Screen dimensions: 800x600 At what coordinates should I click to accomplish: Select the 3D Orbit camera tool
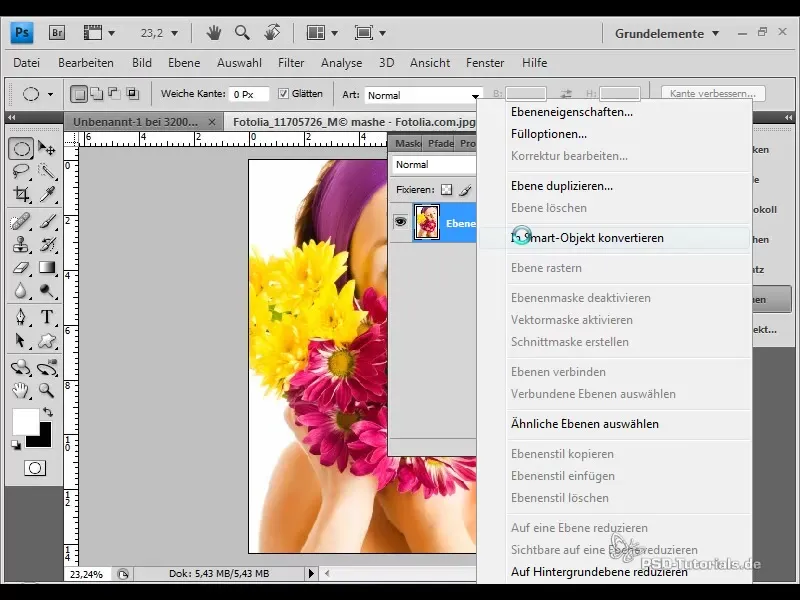(47, 367)
